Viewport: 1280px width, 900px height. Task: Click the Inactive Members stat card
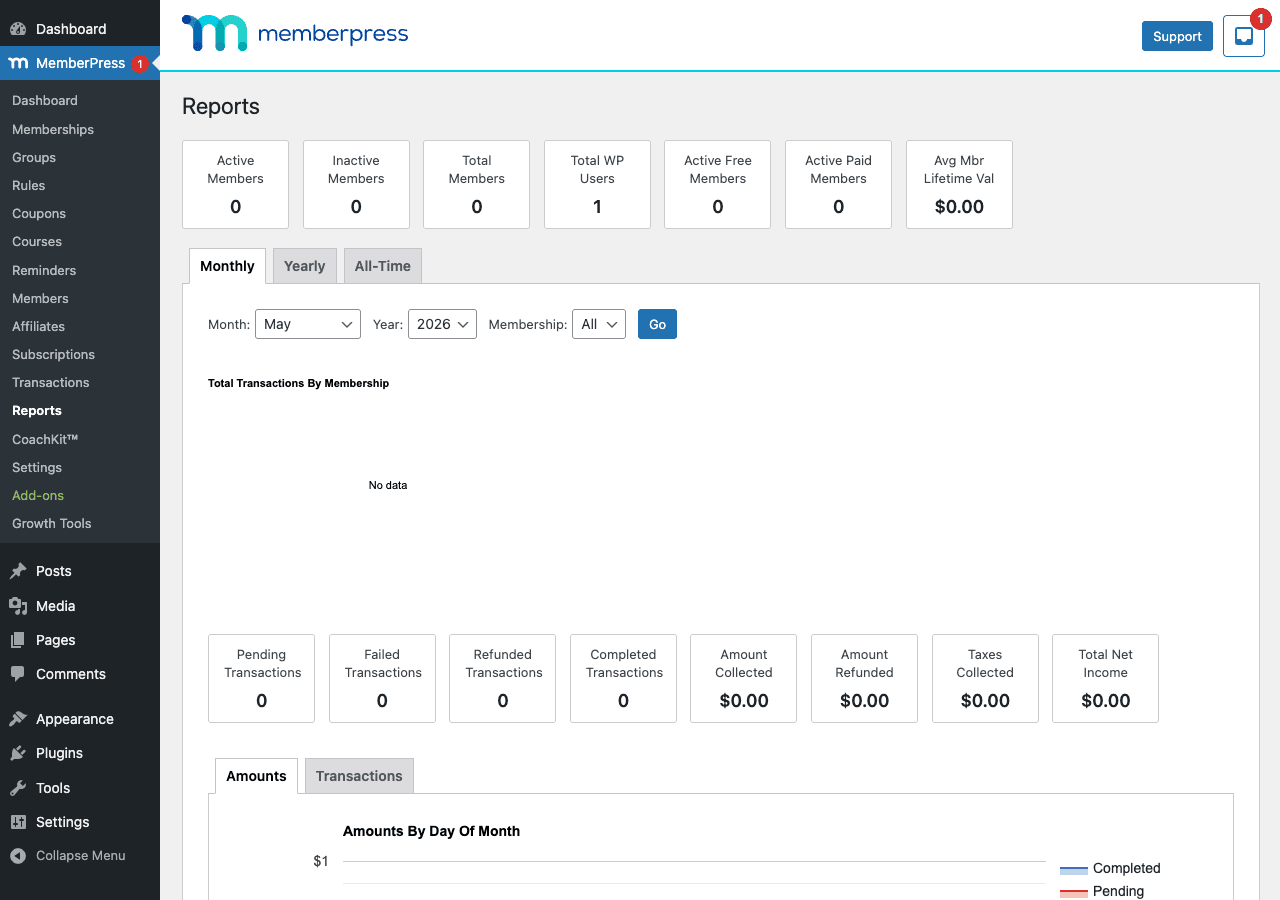tap(356, 184)
